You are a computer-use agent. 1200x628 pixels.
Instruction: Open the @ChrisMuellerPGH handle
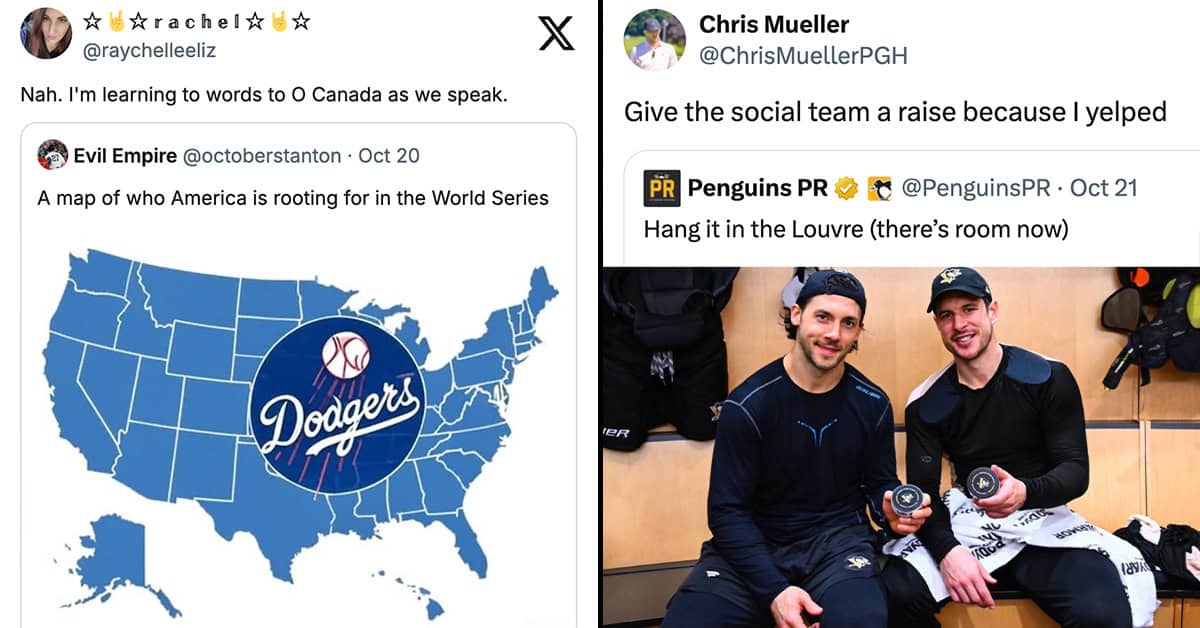(803, 56)
